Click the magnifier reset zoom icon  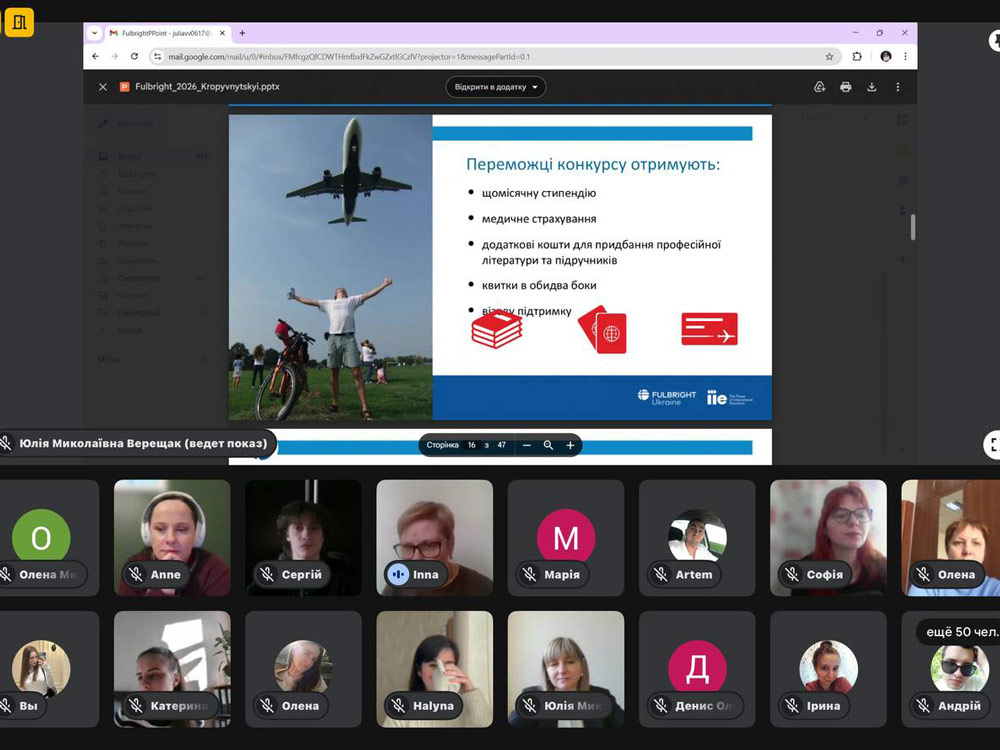pos(548,445)
